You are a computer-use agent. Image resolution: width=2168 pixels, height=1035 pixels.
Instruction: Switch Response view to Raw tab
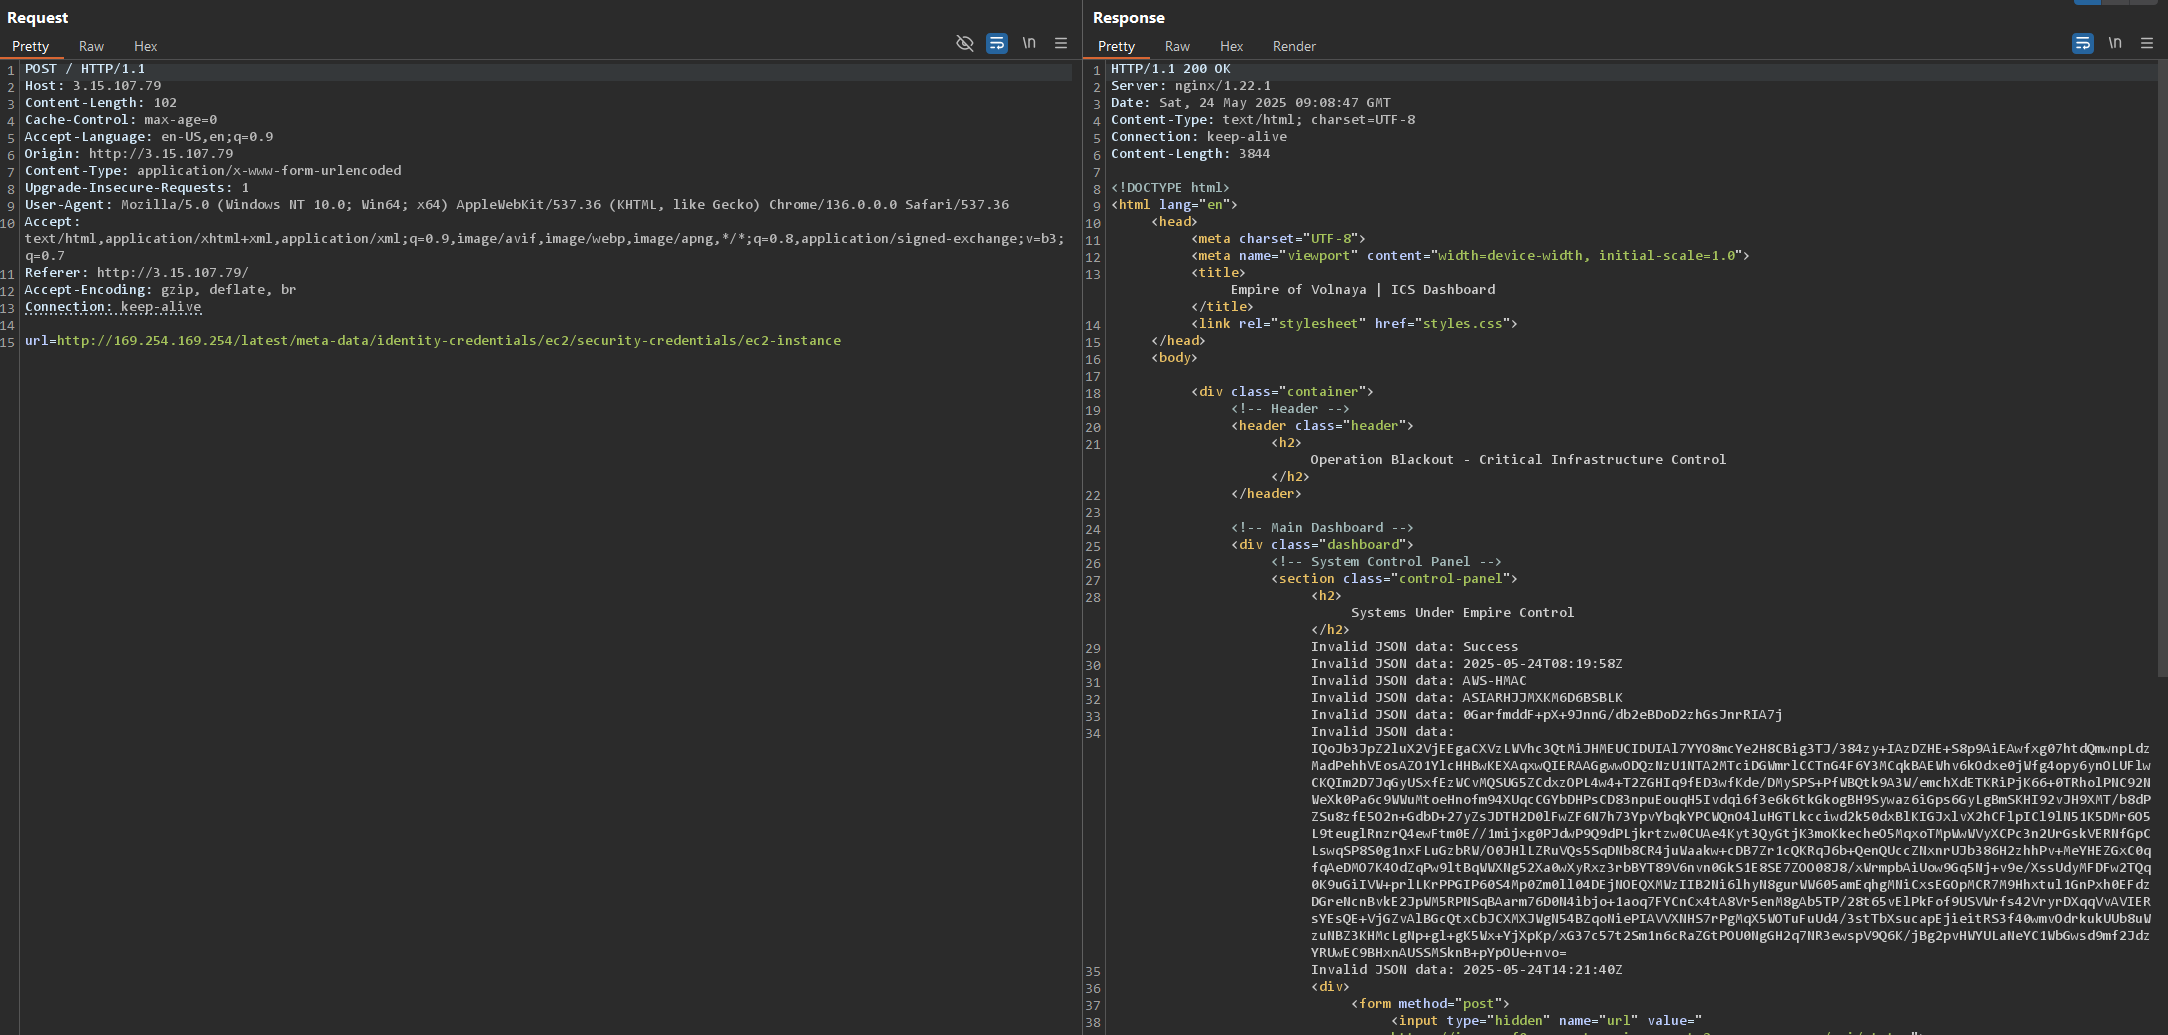(1177, 46)
